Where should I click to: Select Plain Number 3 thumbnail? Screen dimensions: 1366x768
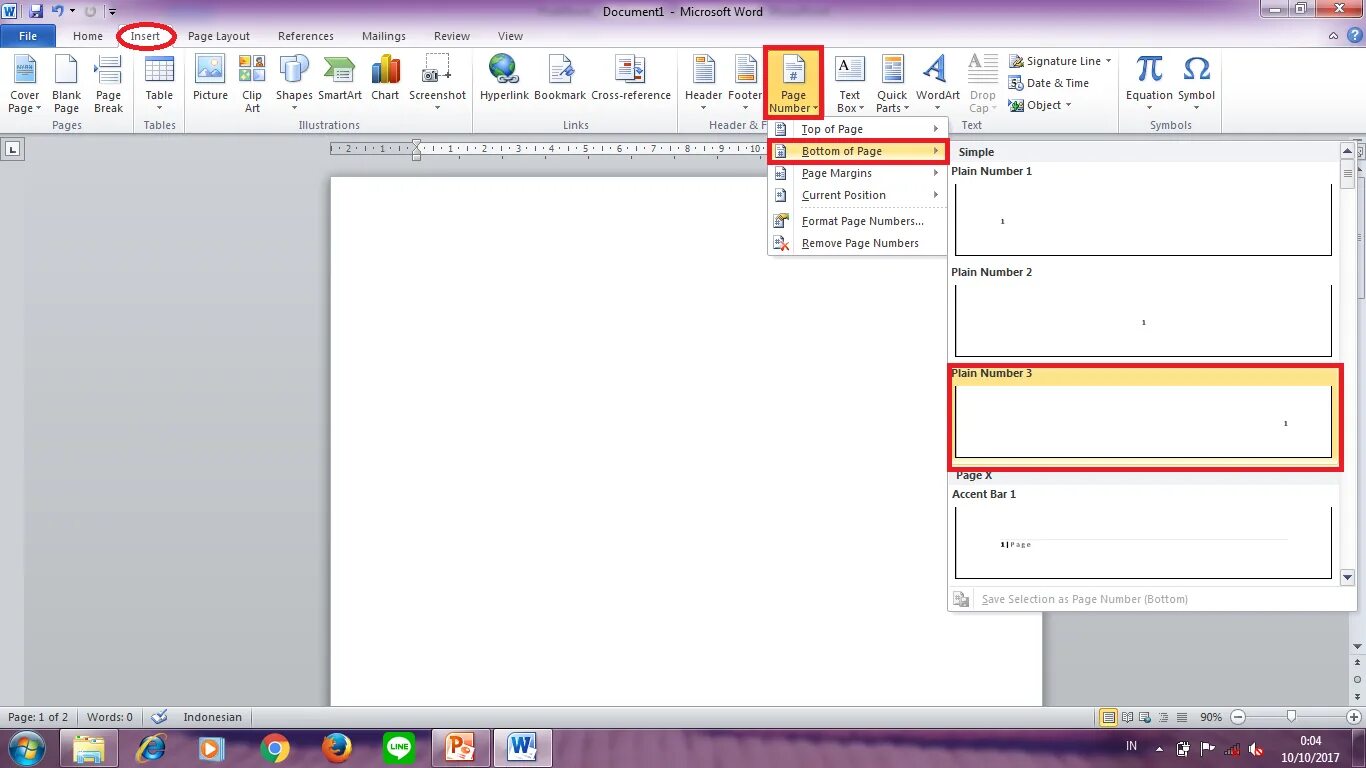(1143, 422)
